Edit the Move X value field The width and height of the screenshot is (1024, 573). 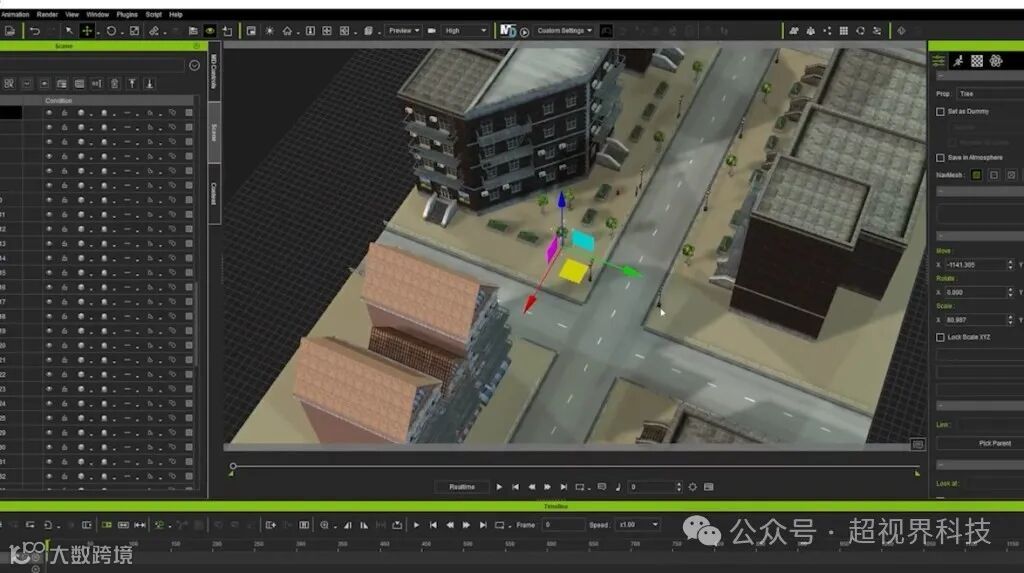[x=975, y=265]
